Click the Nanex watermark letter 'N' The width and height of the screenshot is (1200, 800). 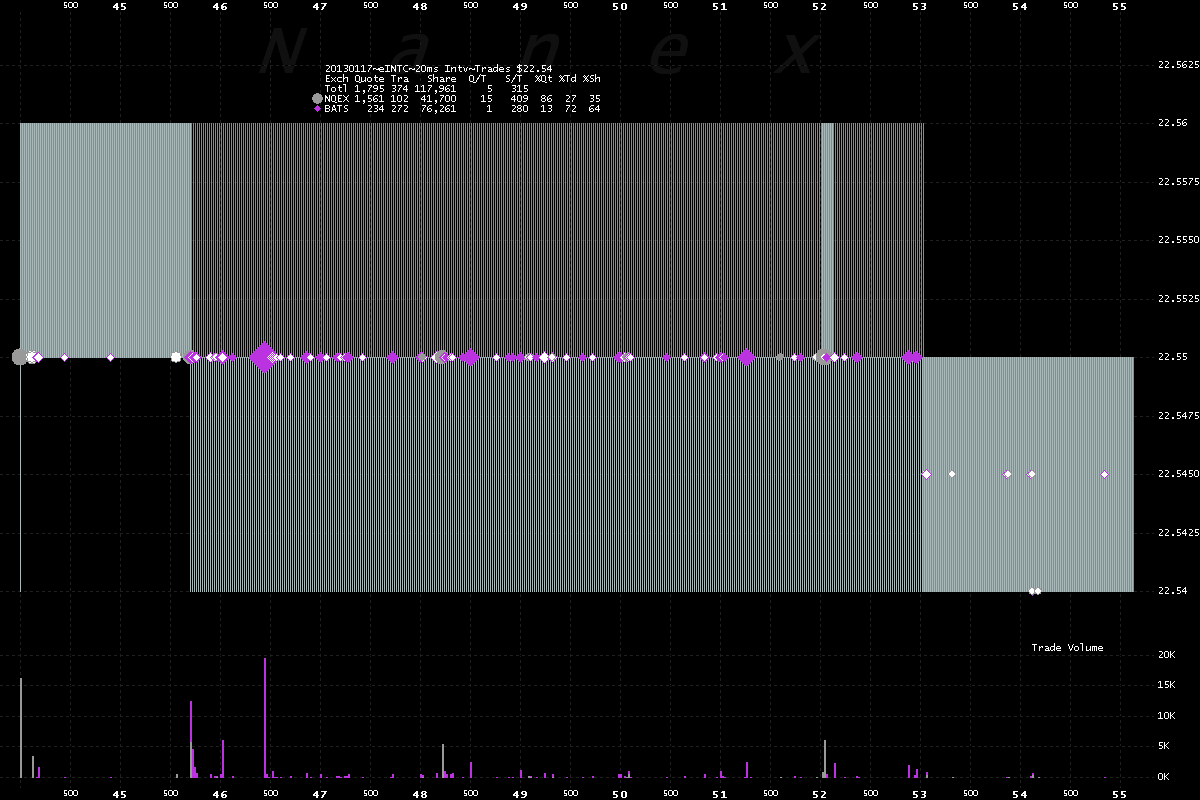click(283, 52)
